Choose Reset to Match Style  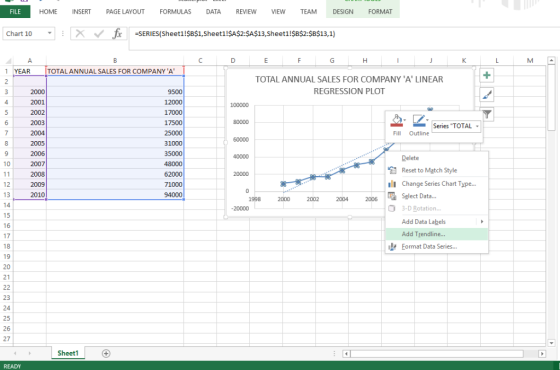[x=437, y=170]
